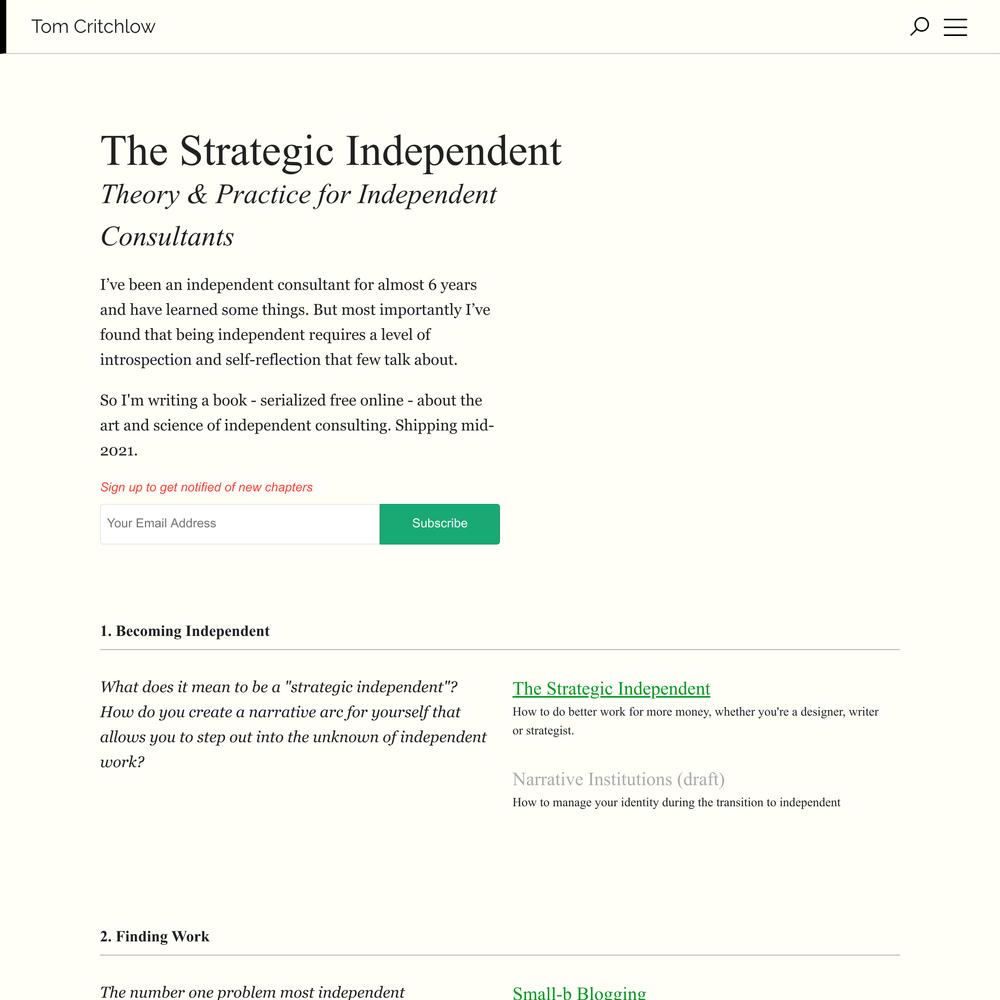Open the Small-b Blogging link
The image size is (1000, 1000).
pos(579,992)
